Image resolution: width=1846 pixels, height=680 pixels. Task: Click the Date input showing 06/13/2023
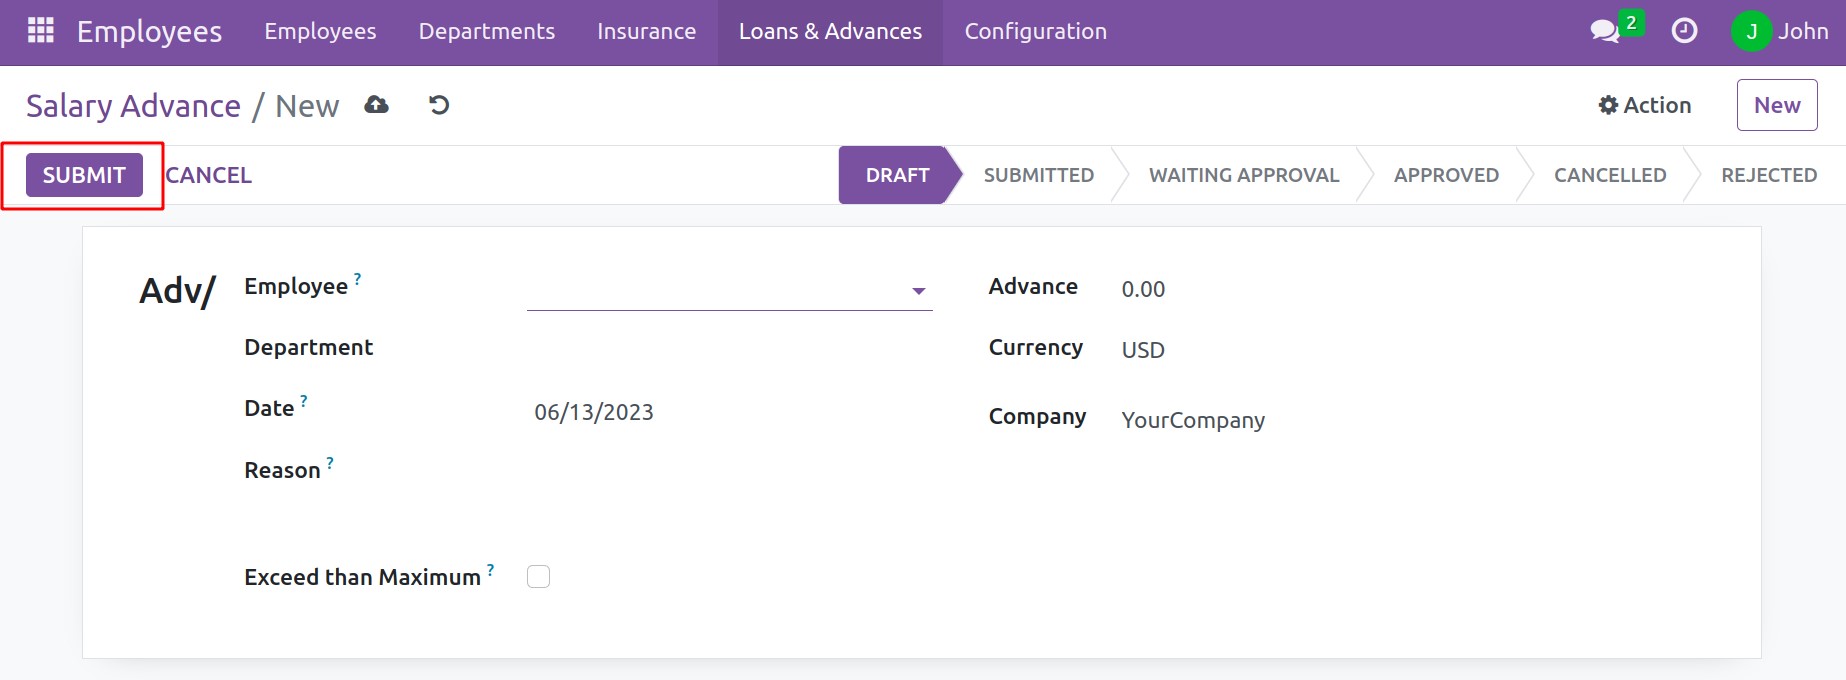594,411
